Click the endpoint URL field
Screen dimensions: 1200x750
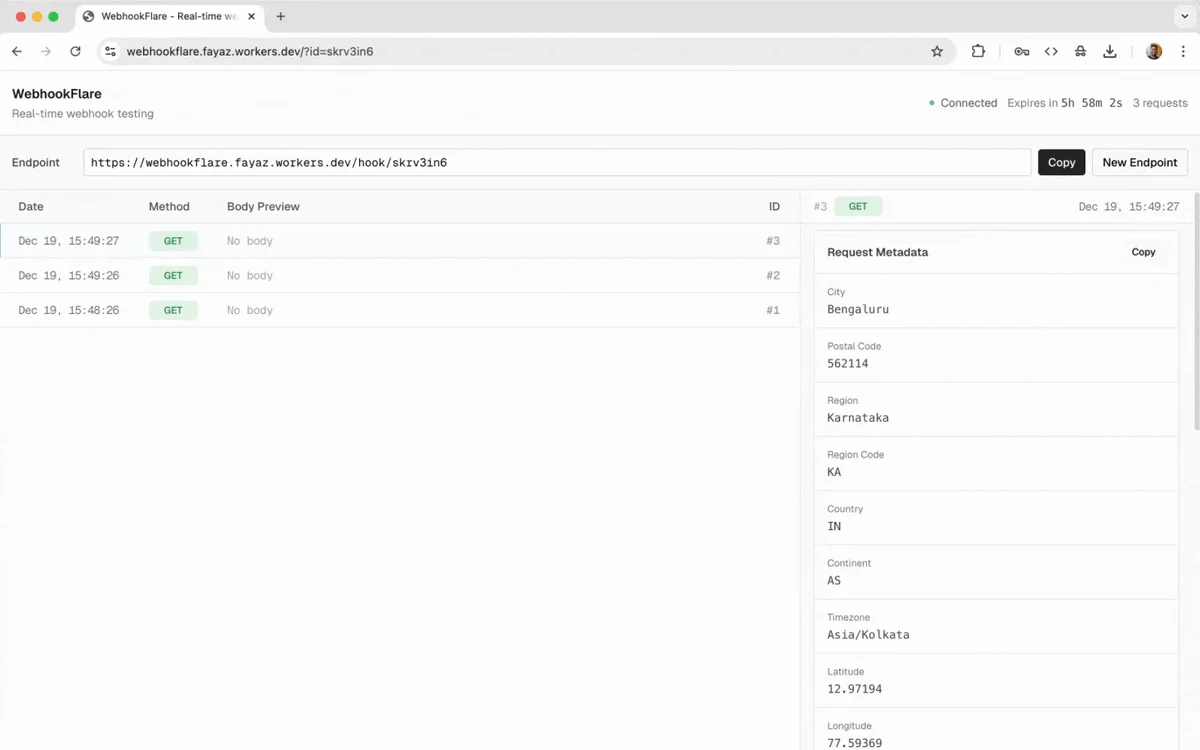point(557,162)
